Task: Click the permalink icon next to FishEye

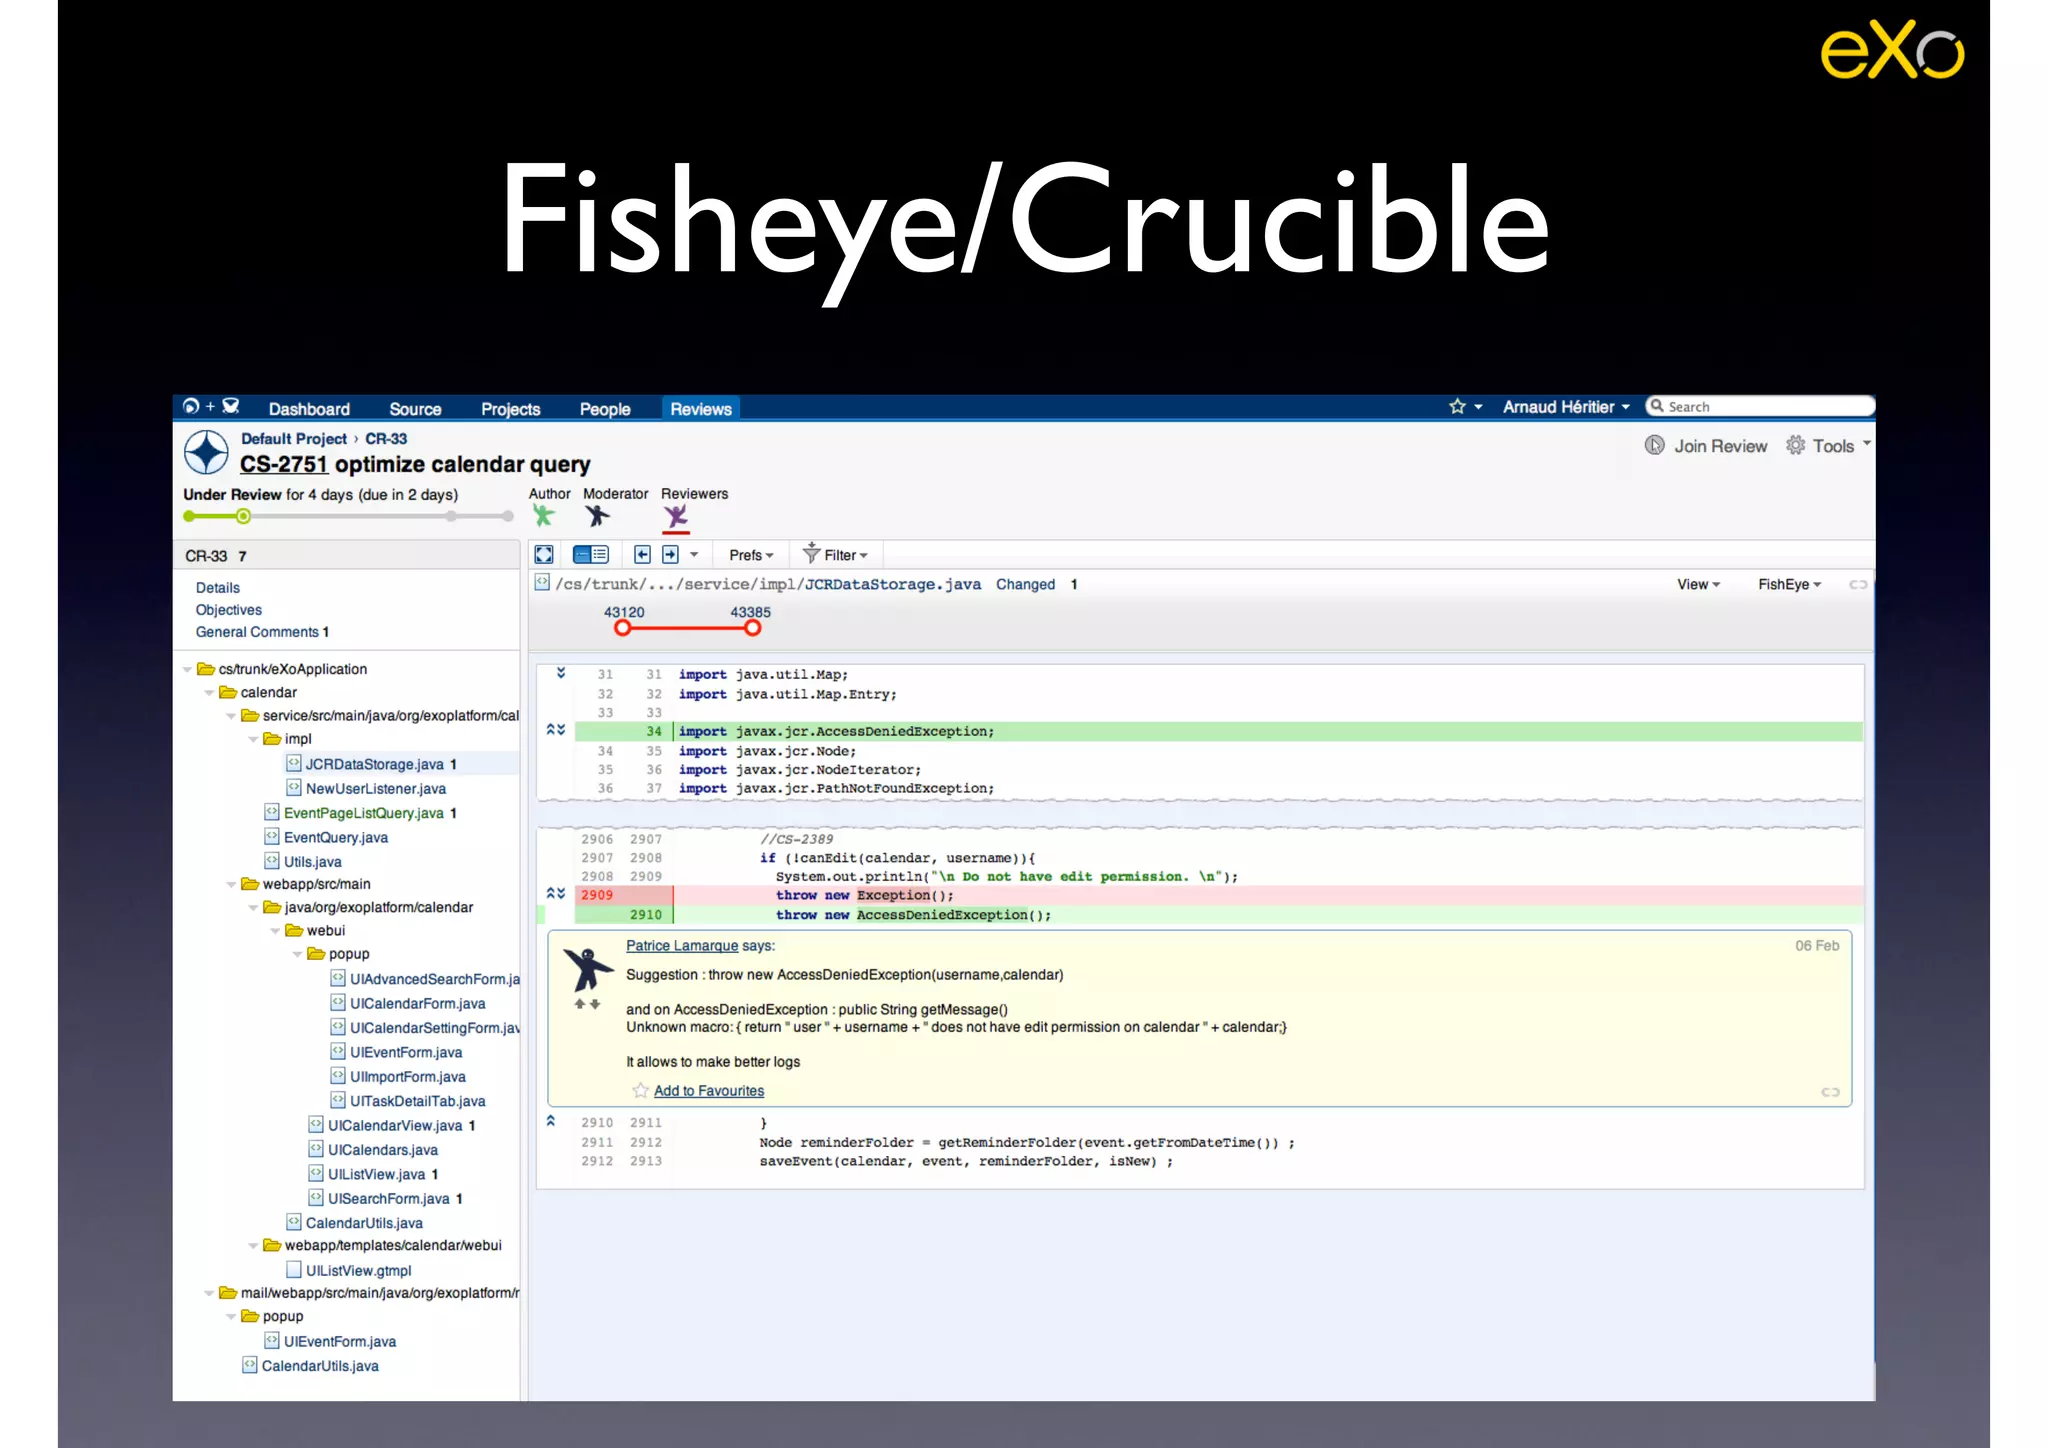Action: [x=1858, y=585]
